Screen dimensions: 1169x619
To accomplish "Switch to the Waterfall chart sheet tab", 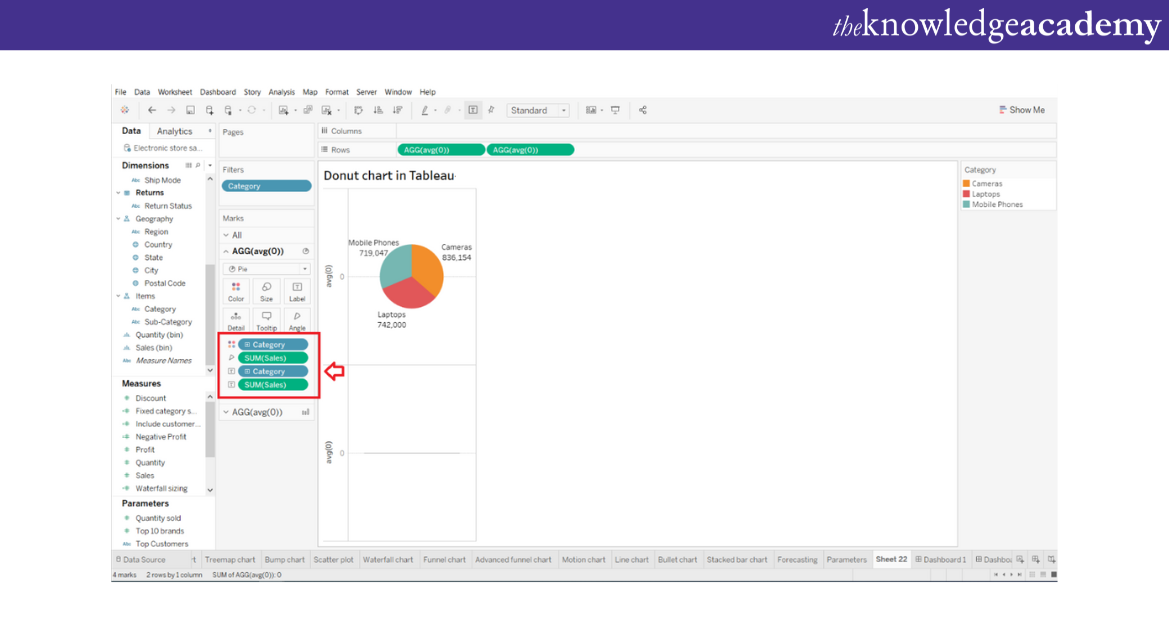I will [387, 560].
